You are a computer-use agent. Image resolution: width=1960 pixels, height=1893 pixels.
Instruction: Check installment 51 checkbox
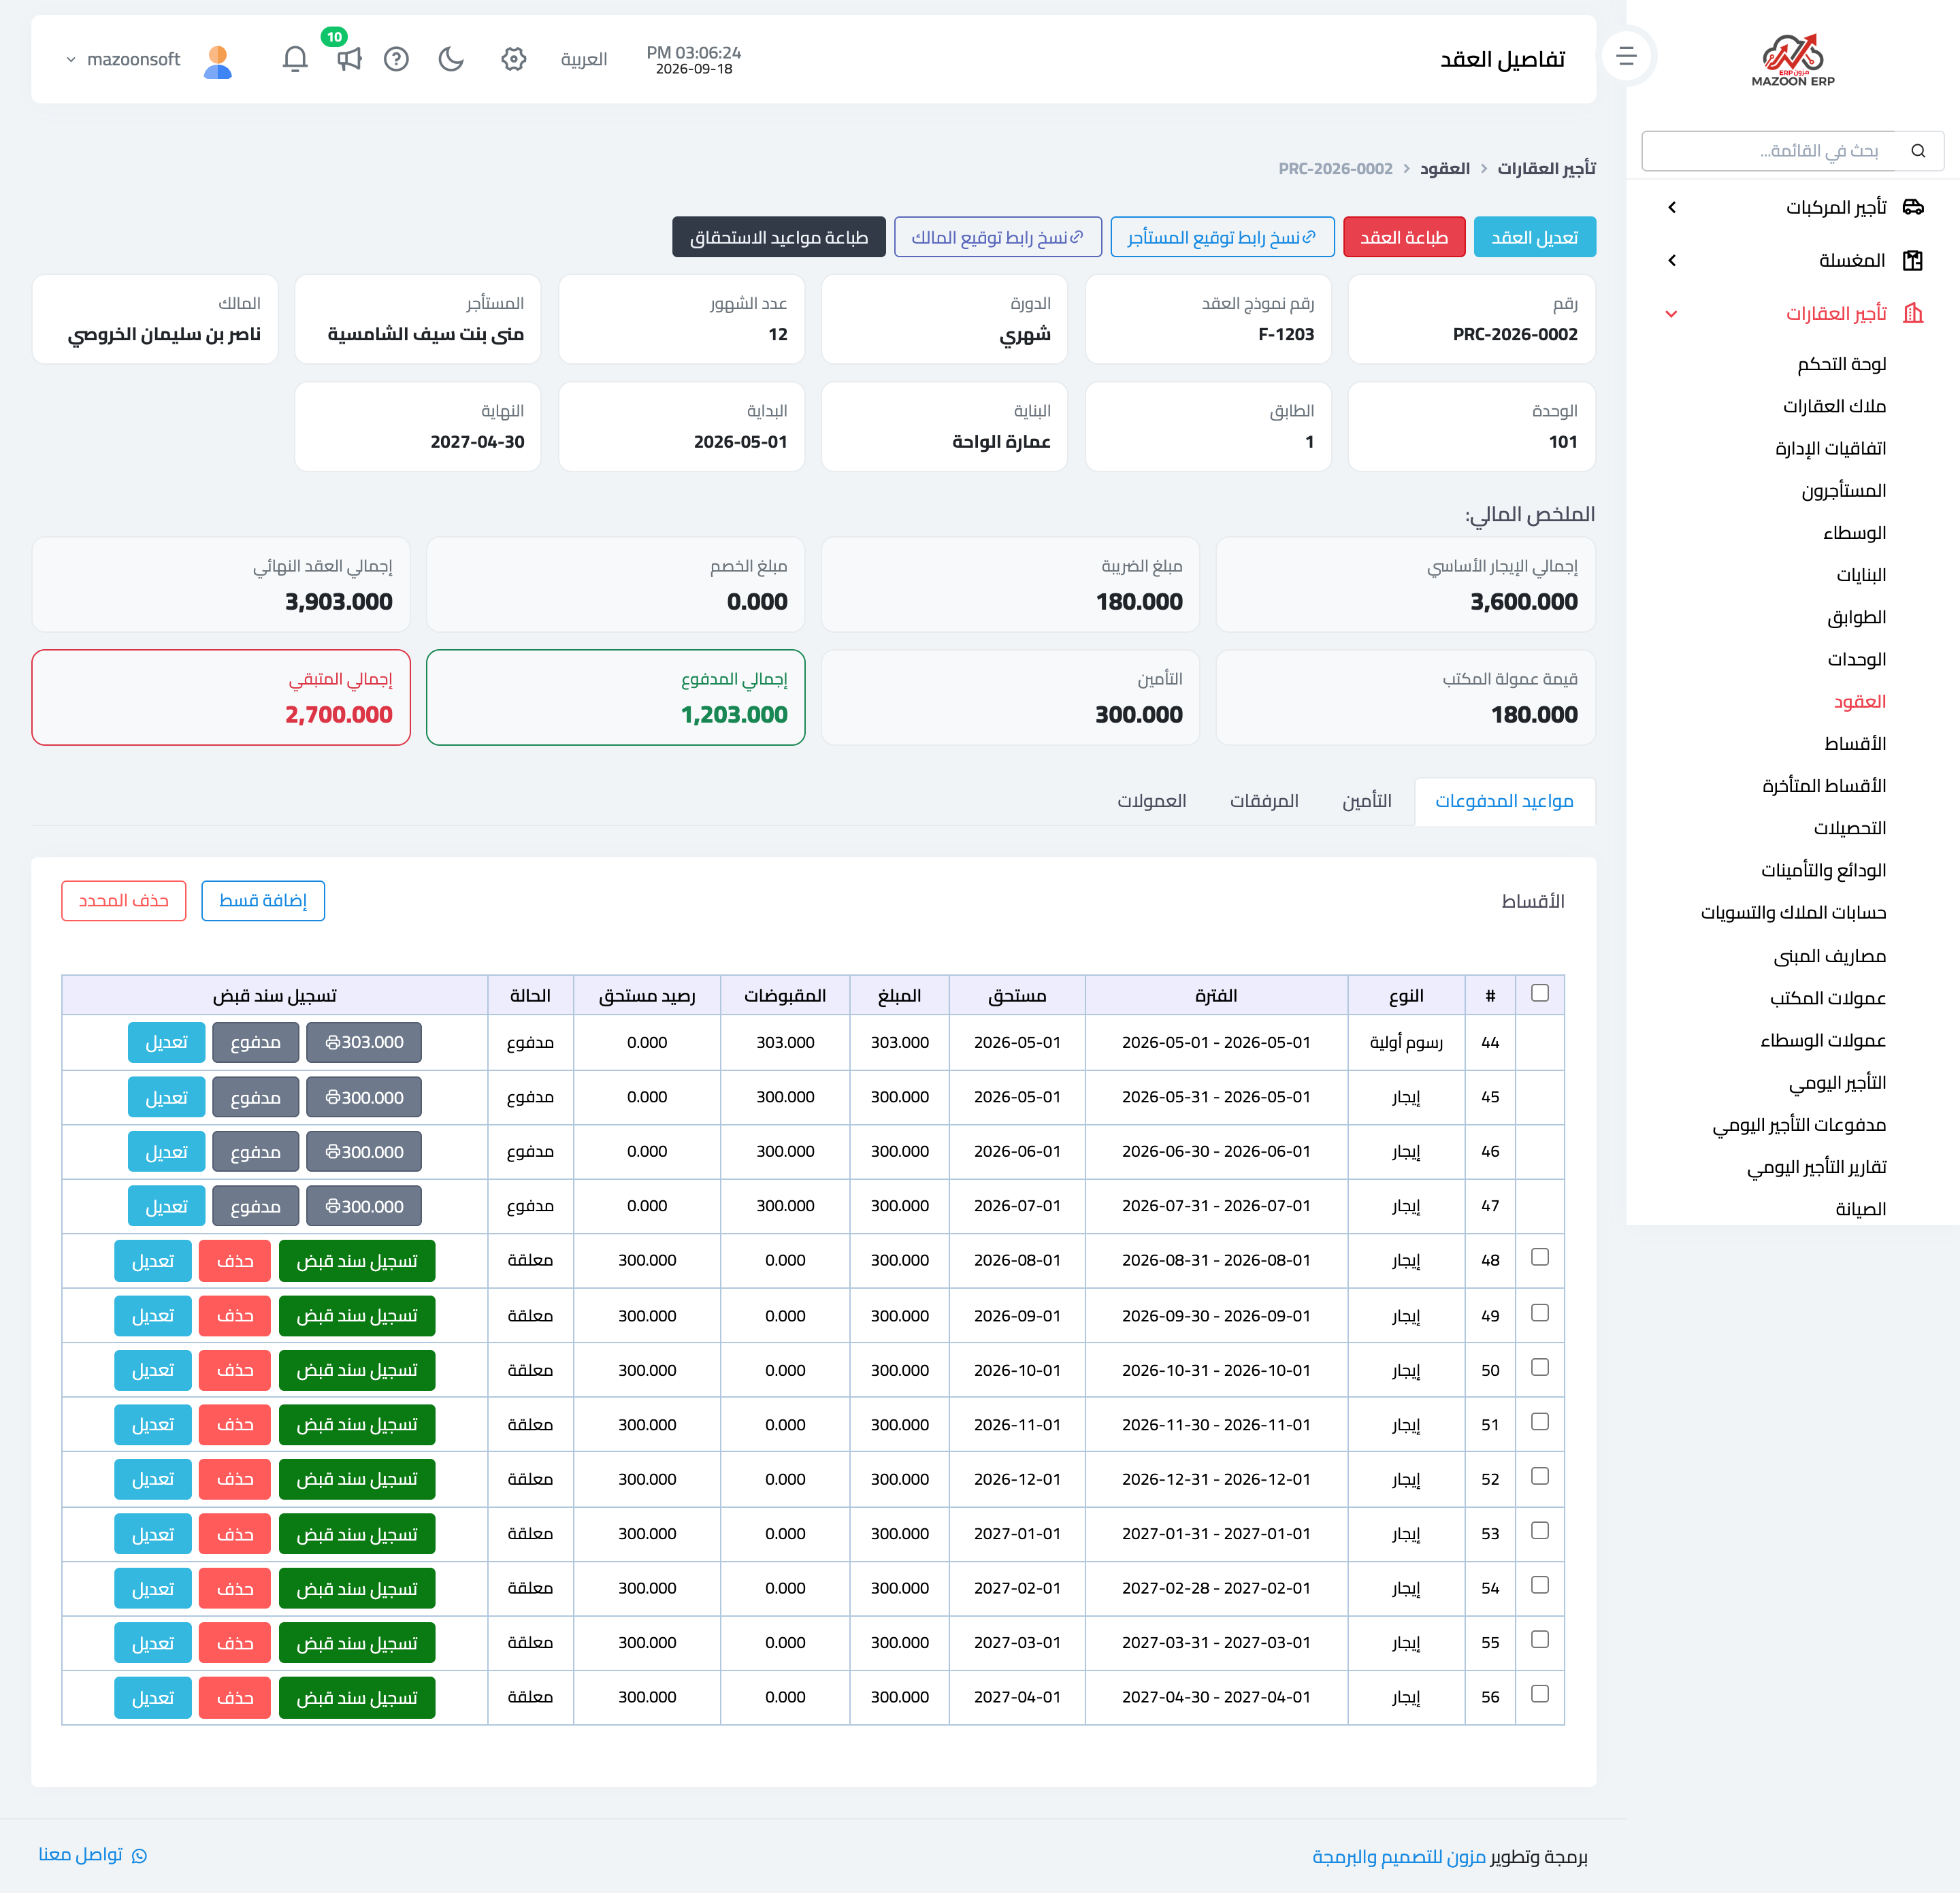[1540, 1422]
